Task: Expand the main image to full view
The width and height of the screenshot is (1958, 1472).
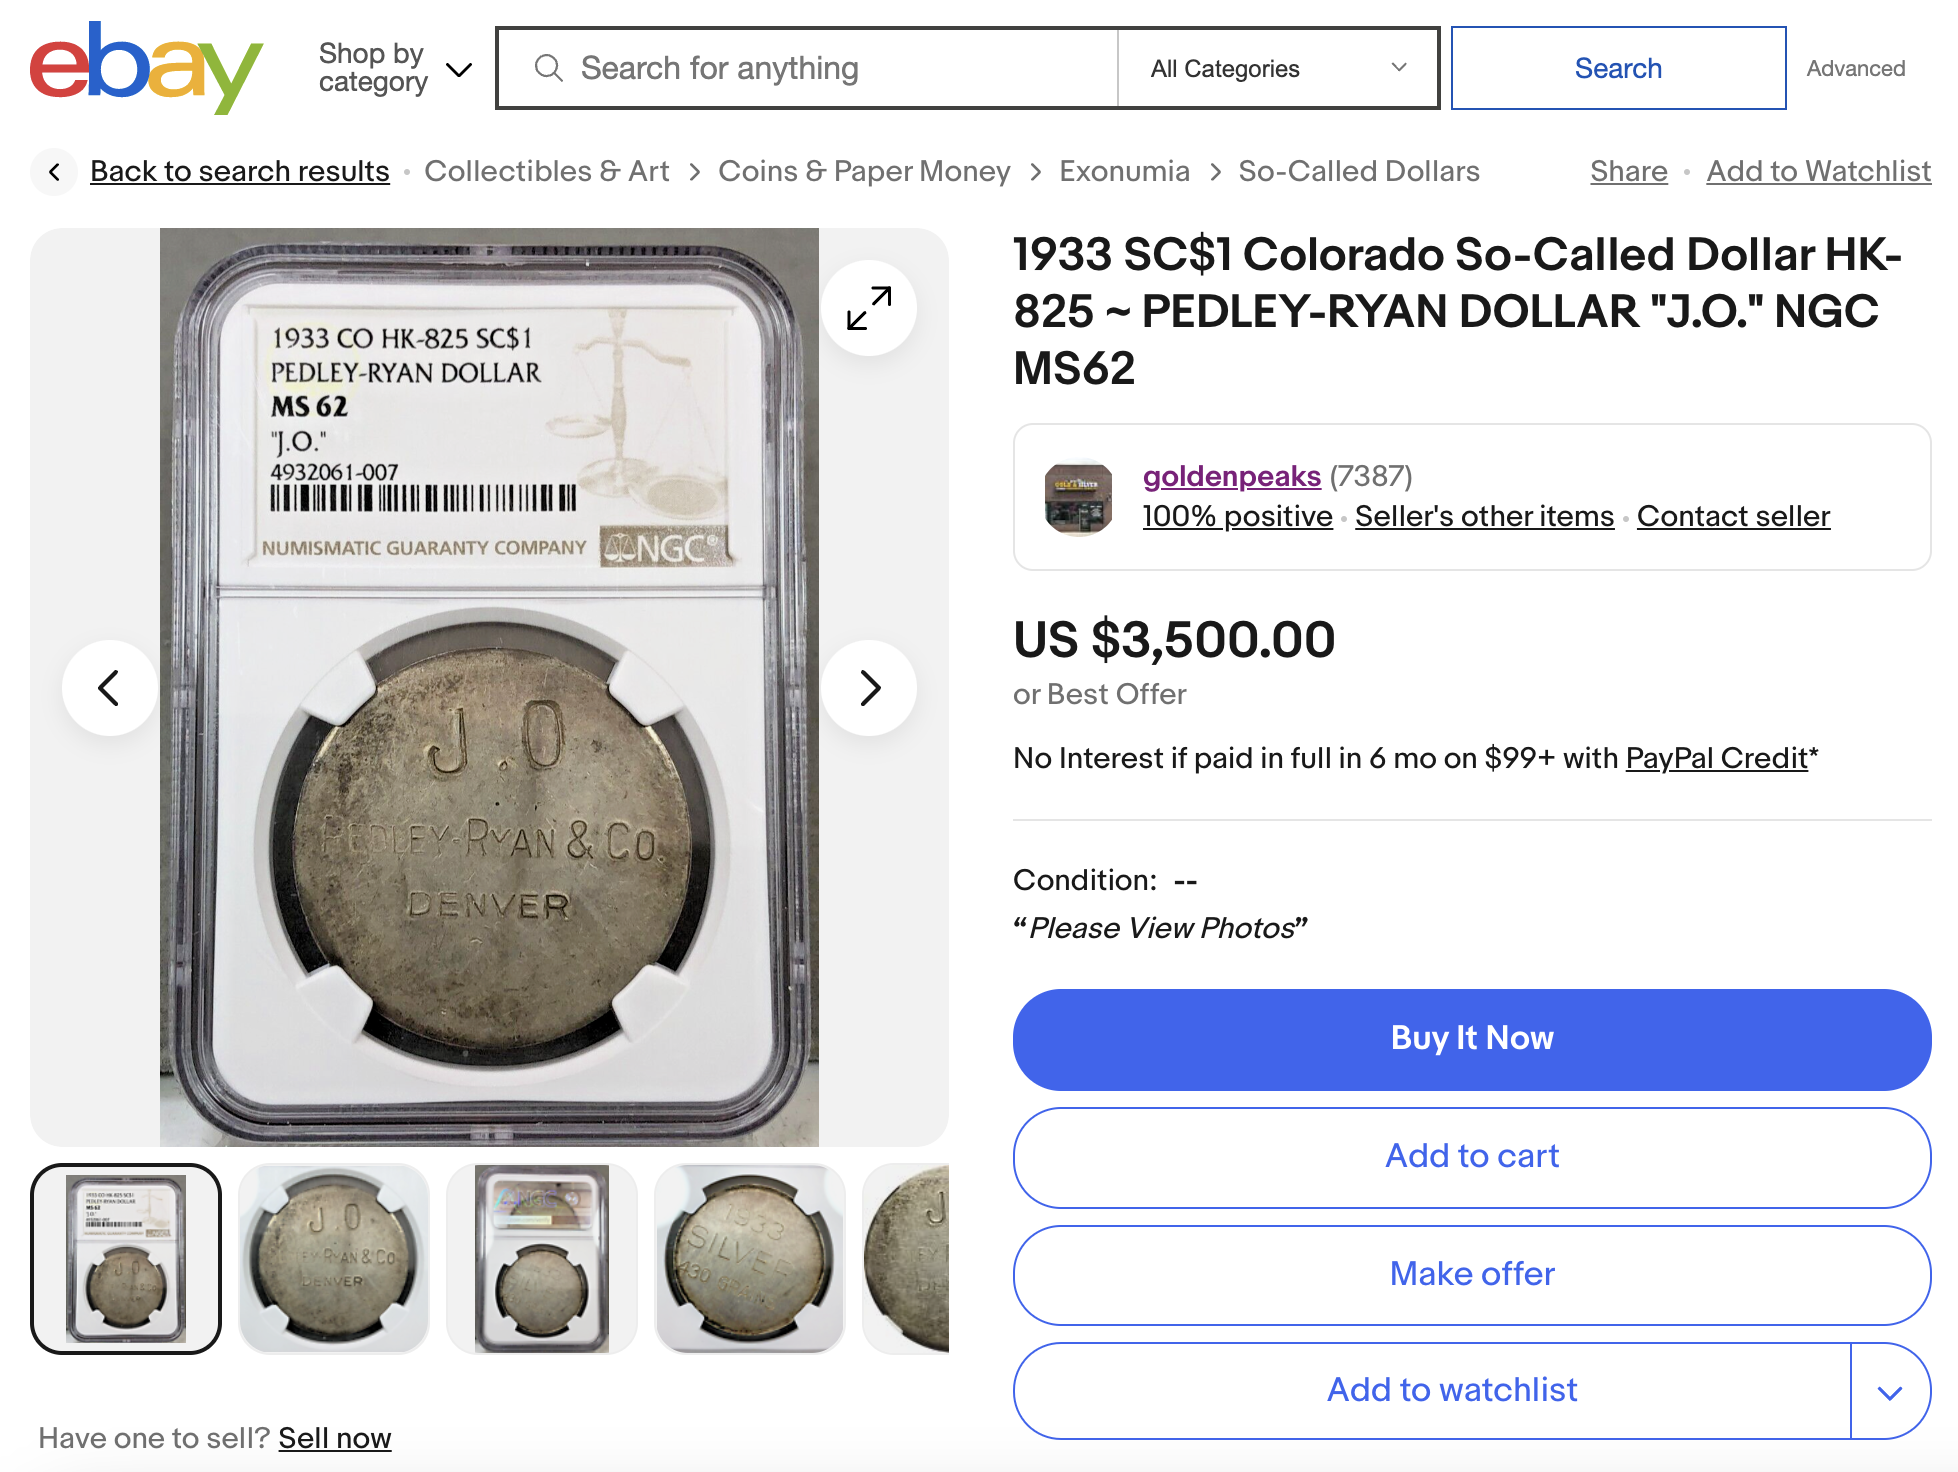Action: tap(868, 308)
